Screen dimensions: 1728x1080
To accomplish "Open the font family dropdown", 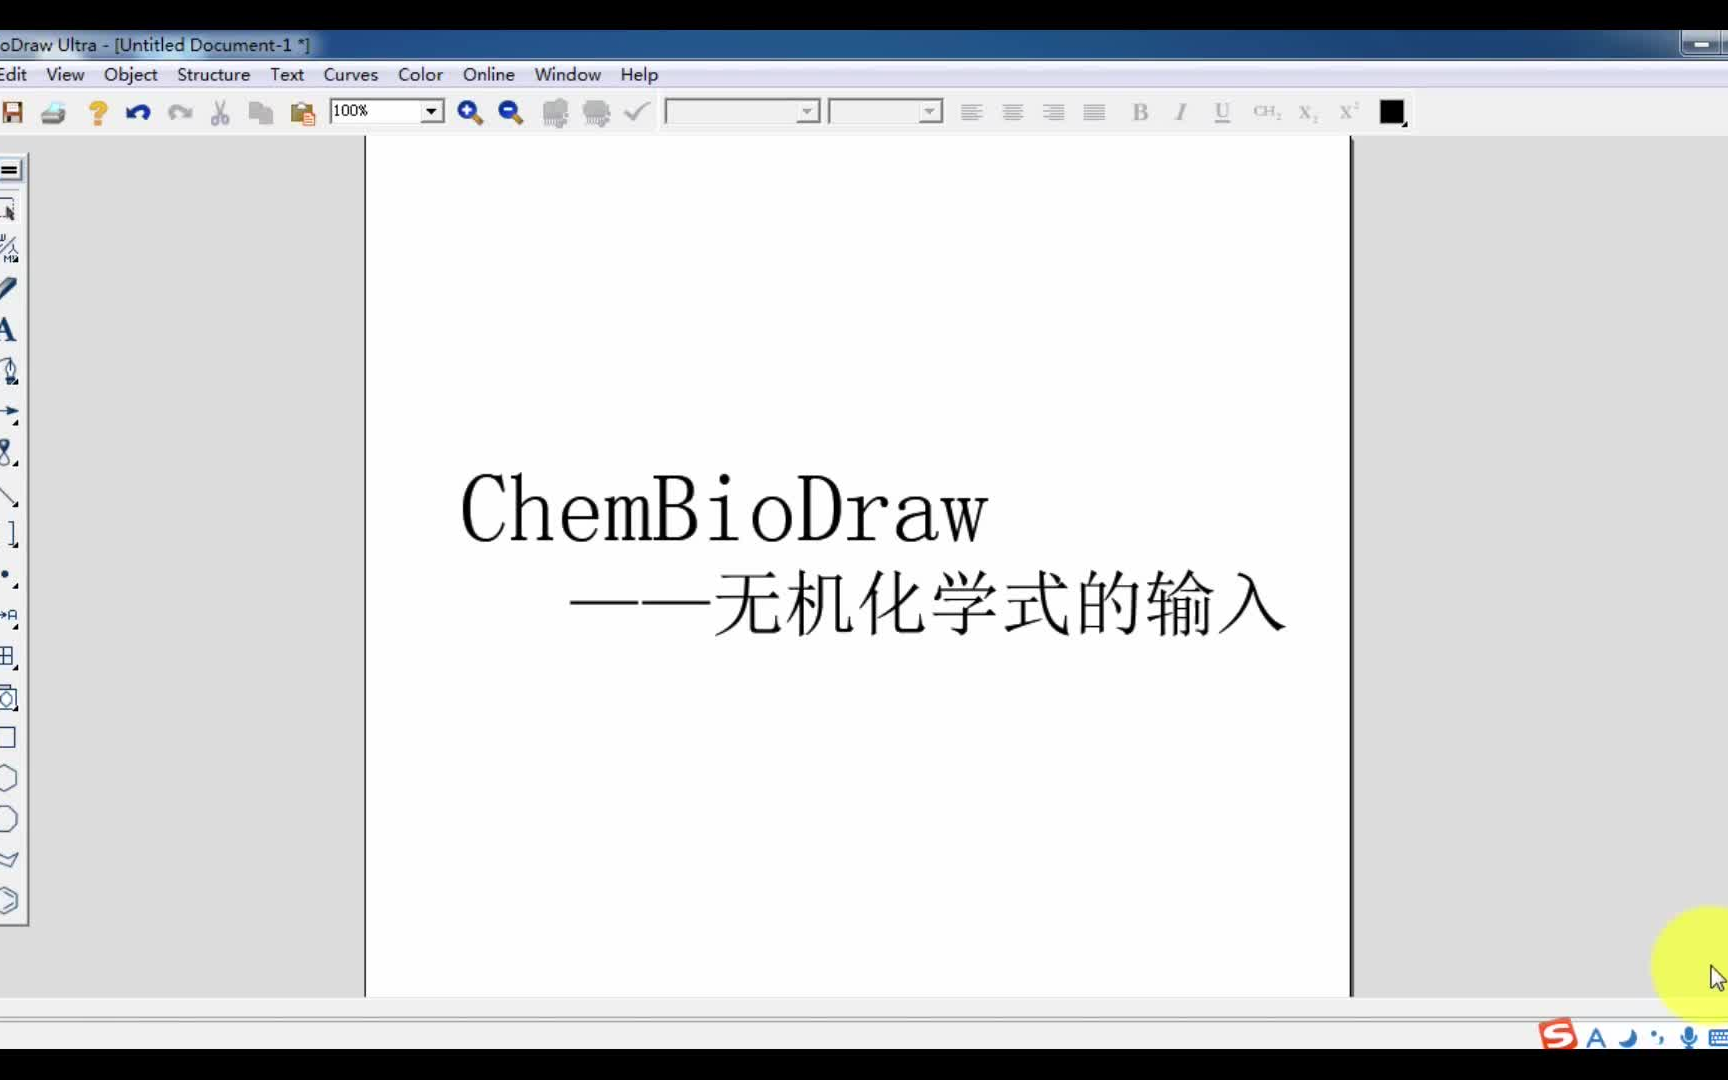I will pyautogui.click(x=808, y=111).
